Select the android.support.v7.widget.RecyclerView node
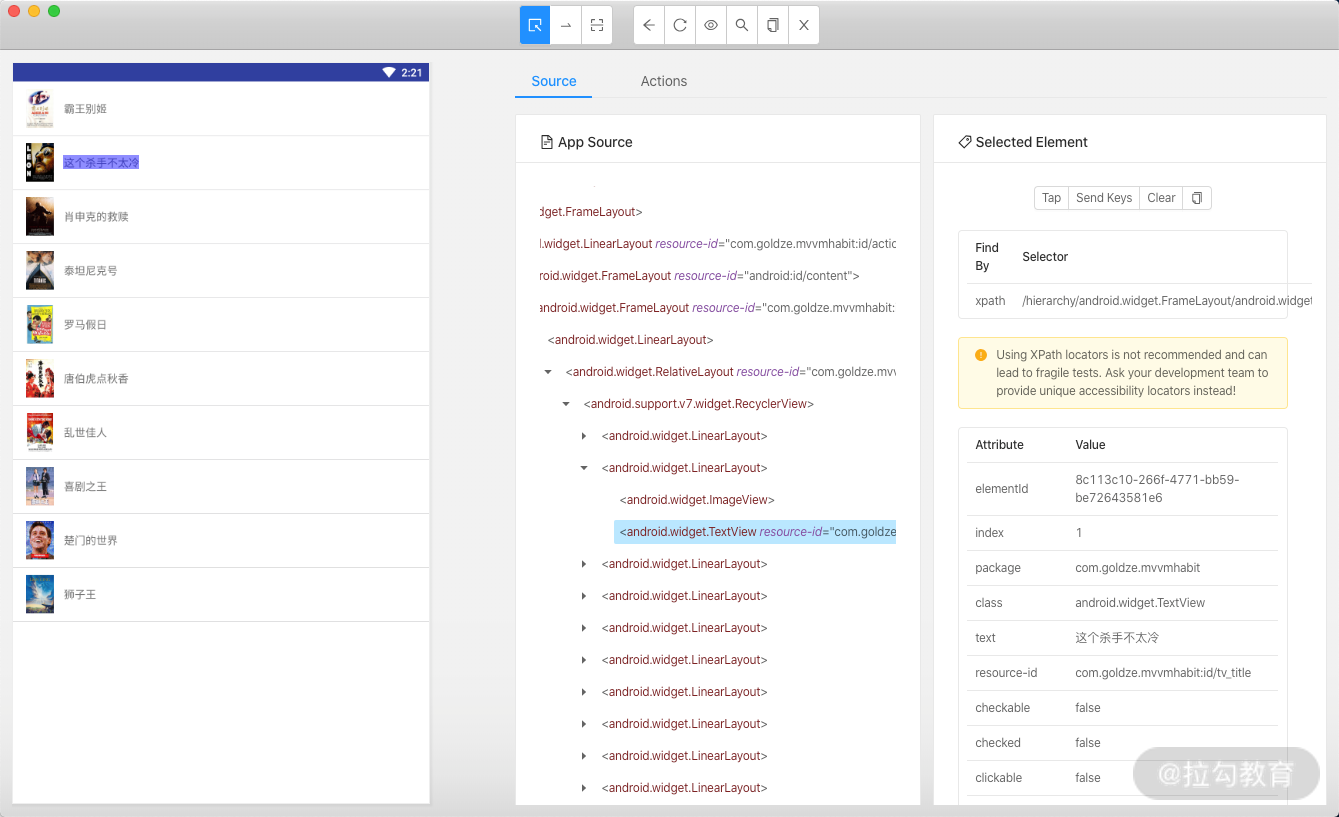This screenshot has width=1339, height=817. click(x=699, y=404)
